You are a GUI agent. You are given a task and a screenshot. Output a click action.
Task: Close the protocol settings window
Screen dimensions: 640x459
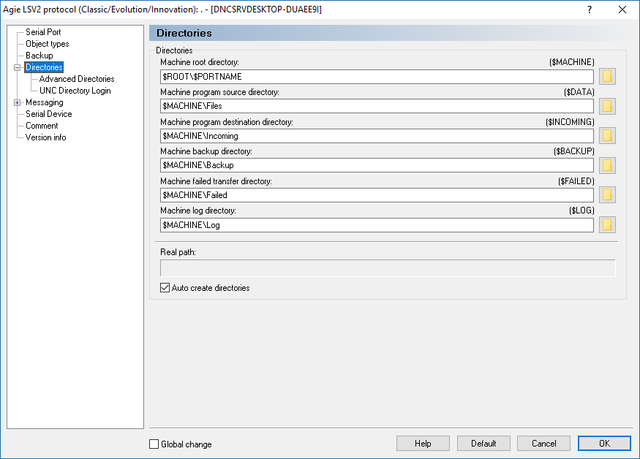click(622, 9)
